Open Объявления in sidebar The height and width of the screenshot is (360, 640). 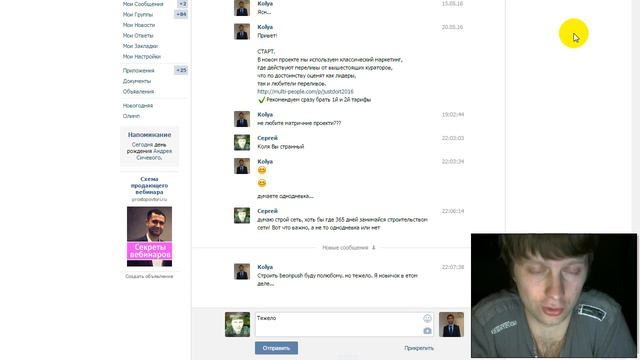click(x=138, y=92)
